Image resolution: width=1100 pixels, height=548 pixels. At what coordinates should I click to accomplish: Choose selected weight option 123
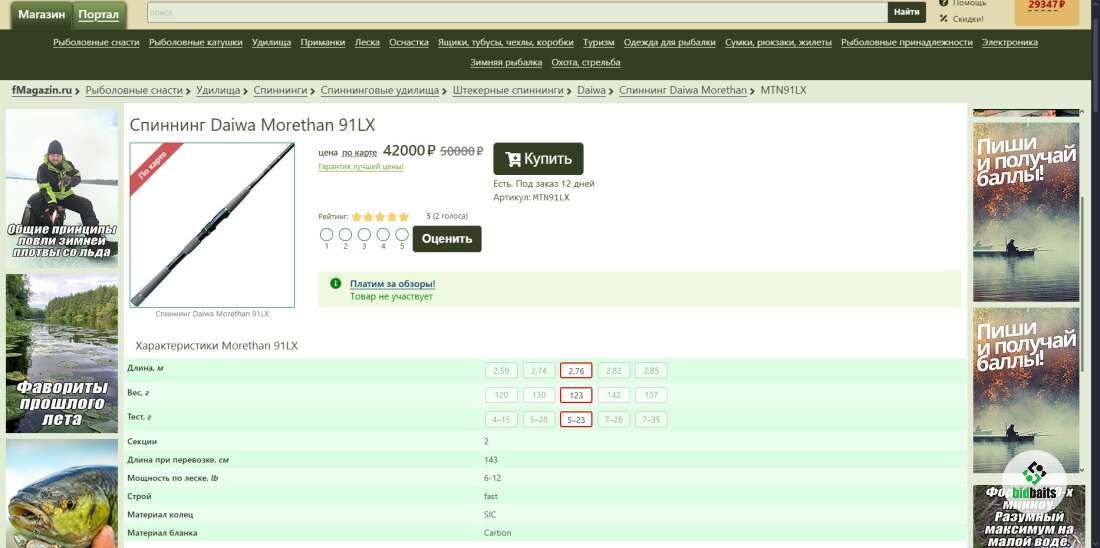(x=576, y=395)
